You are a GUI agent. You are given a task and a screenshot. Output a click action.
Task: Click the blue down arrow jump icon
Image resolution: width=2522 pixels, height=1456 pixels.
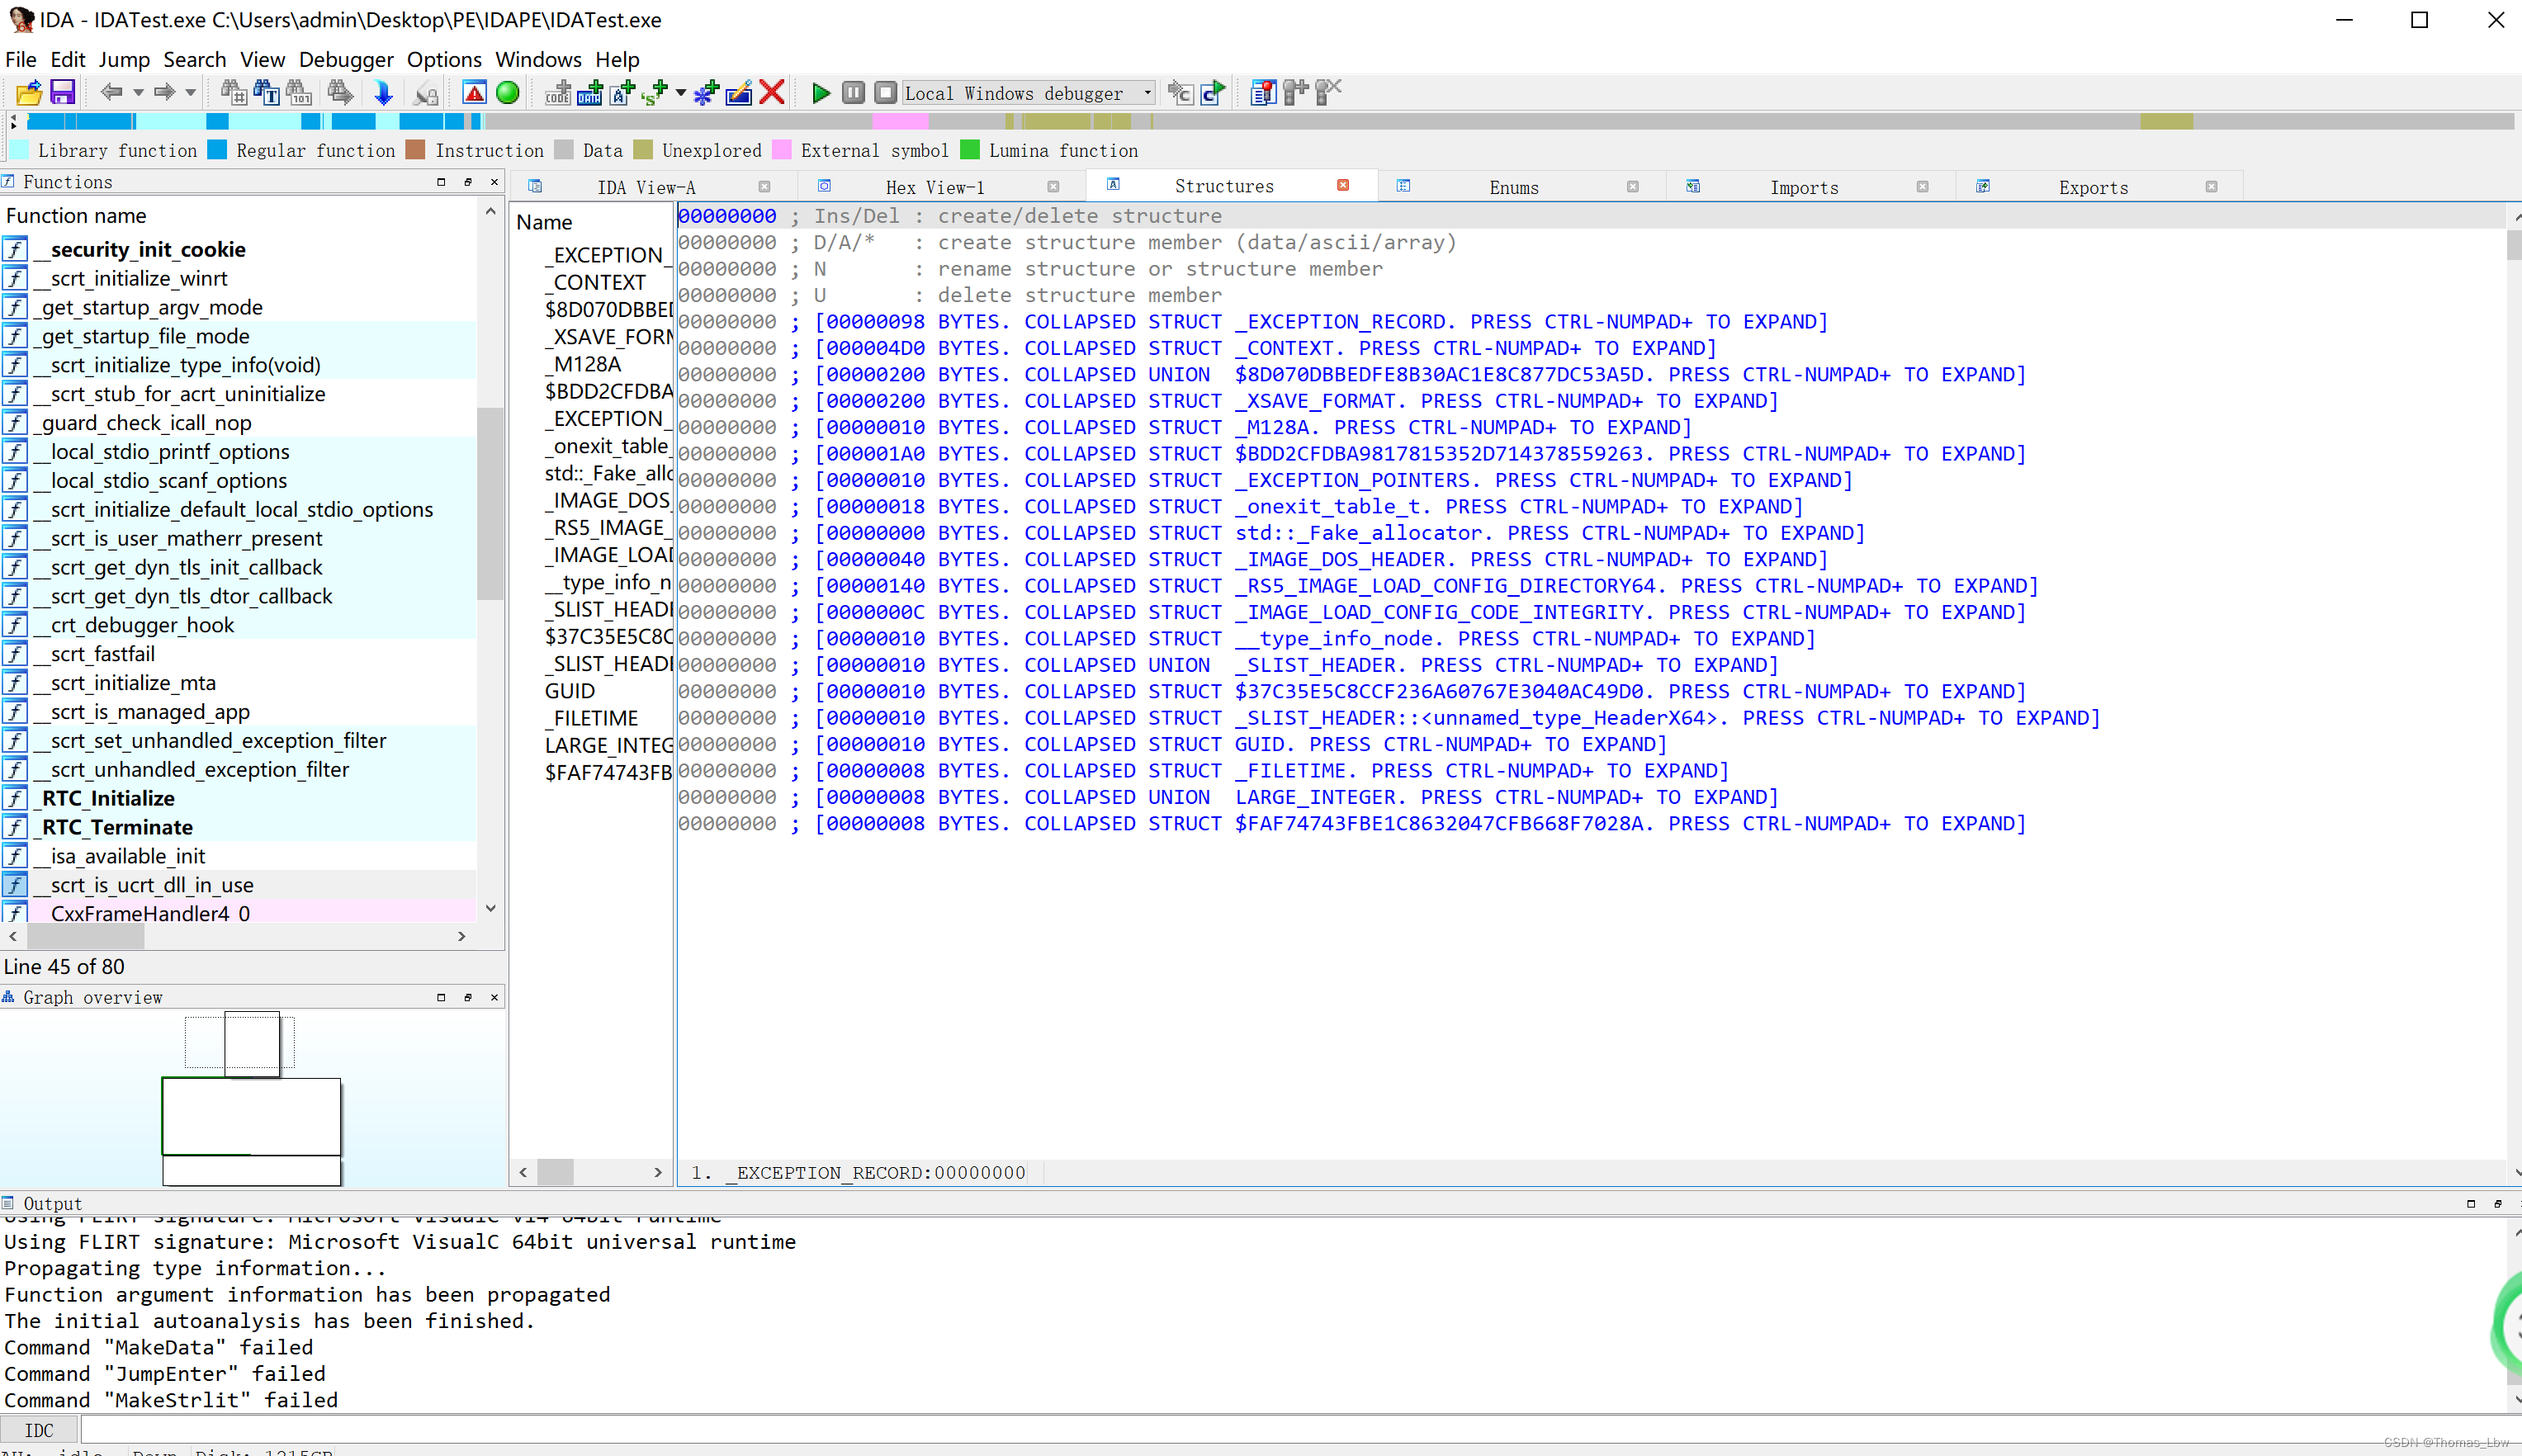(x=383, y=93)
